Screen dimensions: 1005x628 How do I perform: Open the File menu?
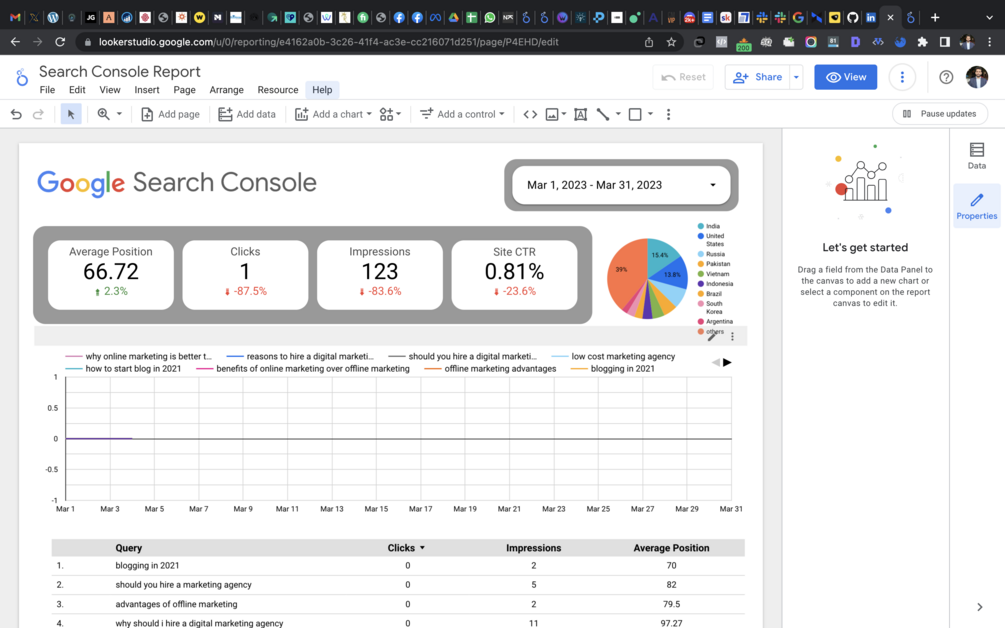click(x=47, y=90)
